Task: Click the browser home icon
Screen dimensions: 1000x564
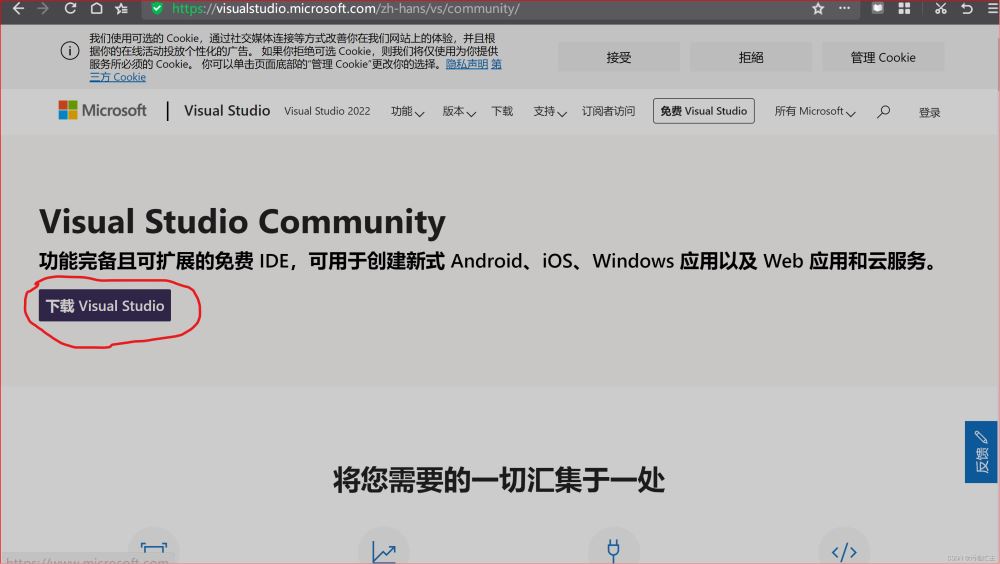Action: [x=96, y=9]
